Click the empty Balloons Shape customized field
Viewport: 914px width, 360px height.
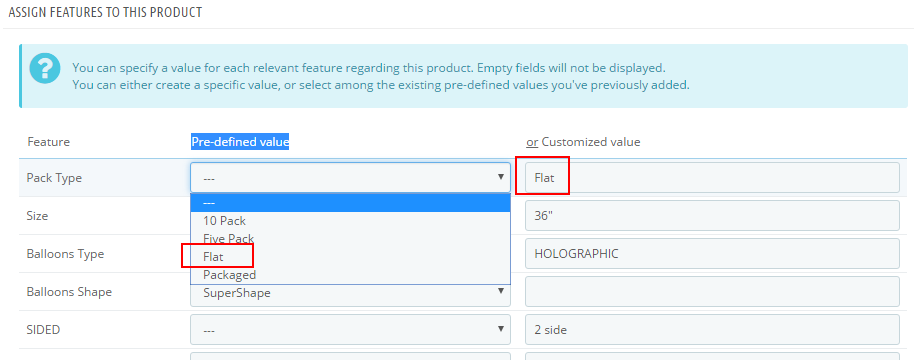pos(712,291)
